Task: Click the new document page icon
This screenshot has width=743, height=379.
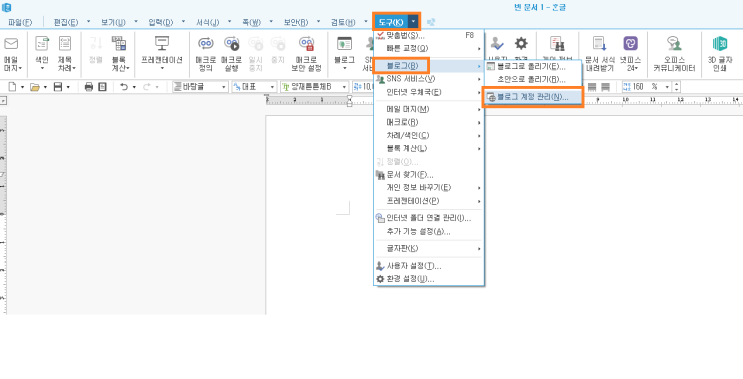Action: click(12, 87)
